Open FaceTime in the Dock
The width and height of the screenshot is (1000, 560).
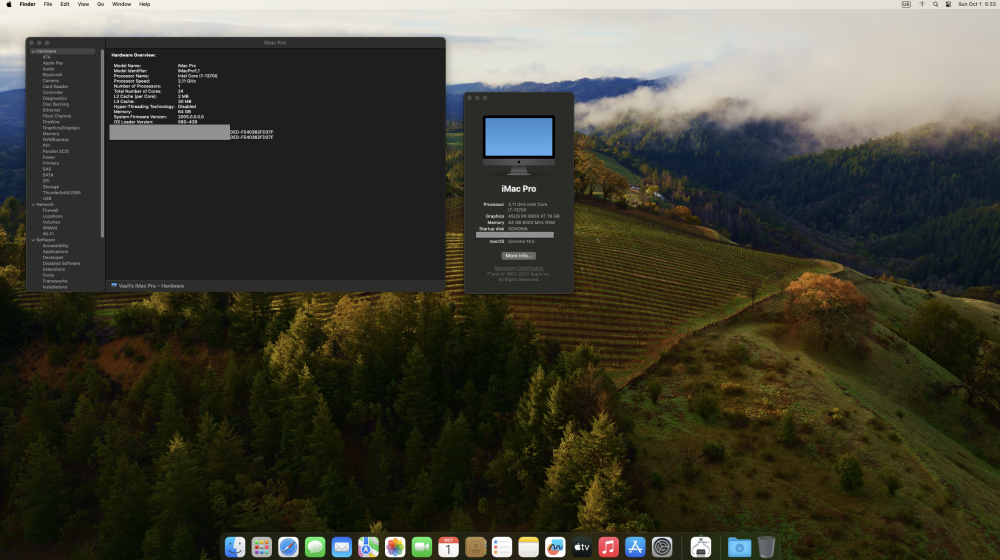(422, 547)
